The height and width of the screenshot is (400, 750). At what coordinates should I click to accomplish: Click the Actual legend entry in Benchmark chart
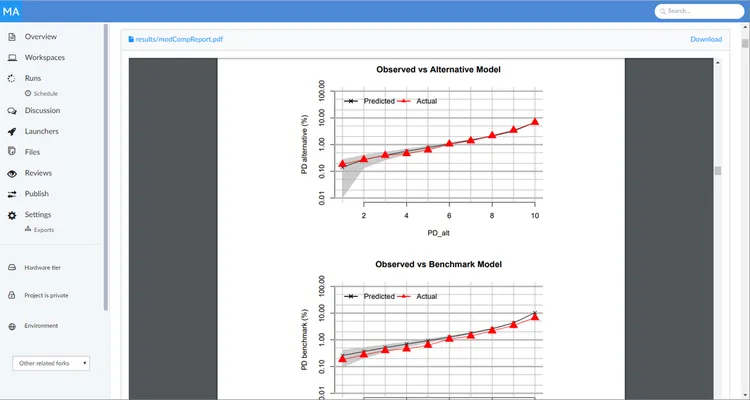tap(418, 296)
